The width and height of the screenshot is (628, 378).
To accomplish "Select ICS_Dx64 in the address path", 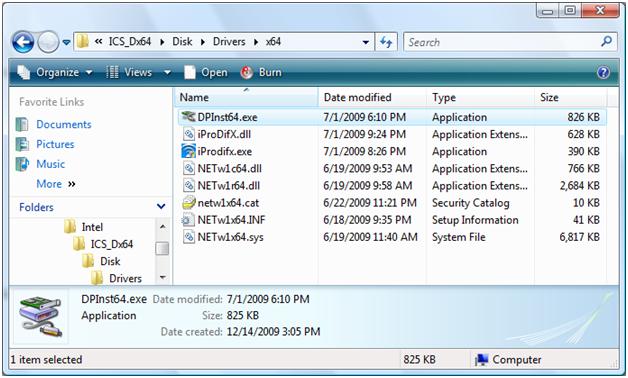I will pos(130,42).
